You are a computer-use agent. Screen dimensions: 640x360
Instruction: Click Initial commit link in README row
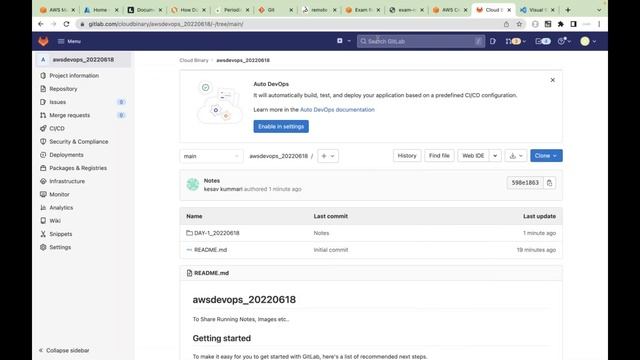pos(331,250)
